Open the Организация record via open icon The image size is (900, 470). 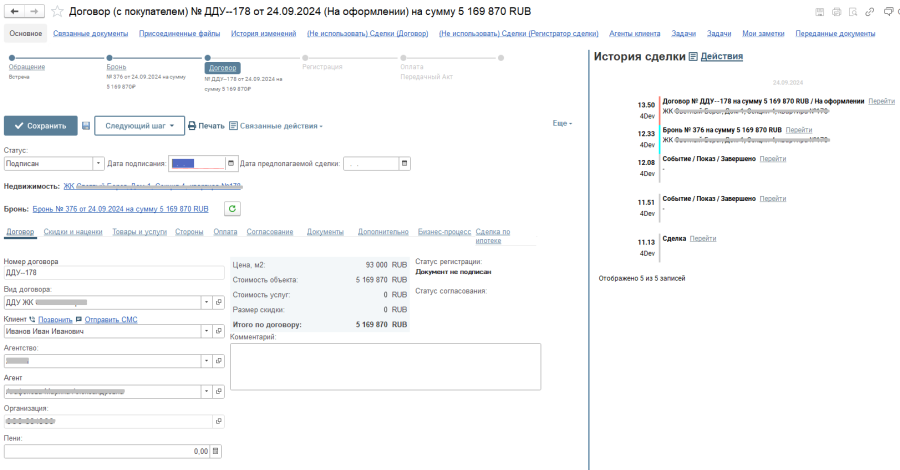pos(218,421)
